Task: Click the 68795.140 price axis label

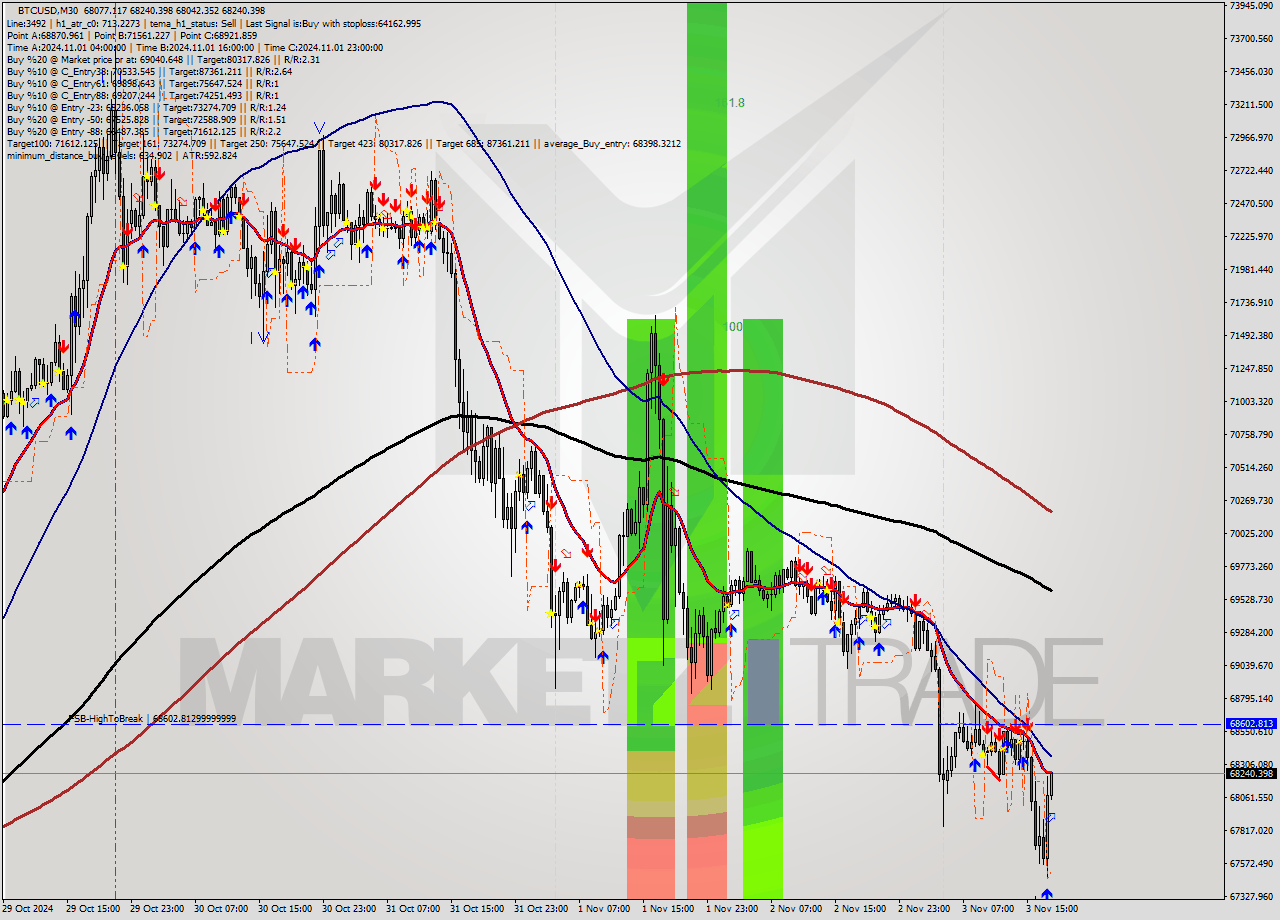Action: pyautogui.click(x=1253, y=698)
